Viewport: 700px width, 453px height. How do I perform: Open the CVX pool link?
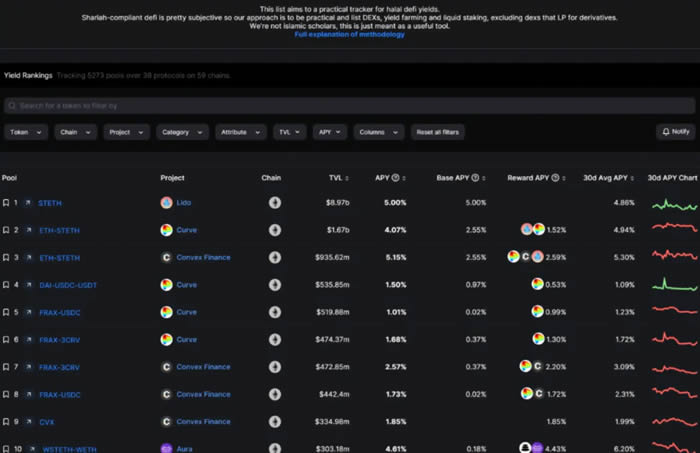[46, 422]
